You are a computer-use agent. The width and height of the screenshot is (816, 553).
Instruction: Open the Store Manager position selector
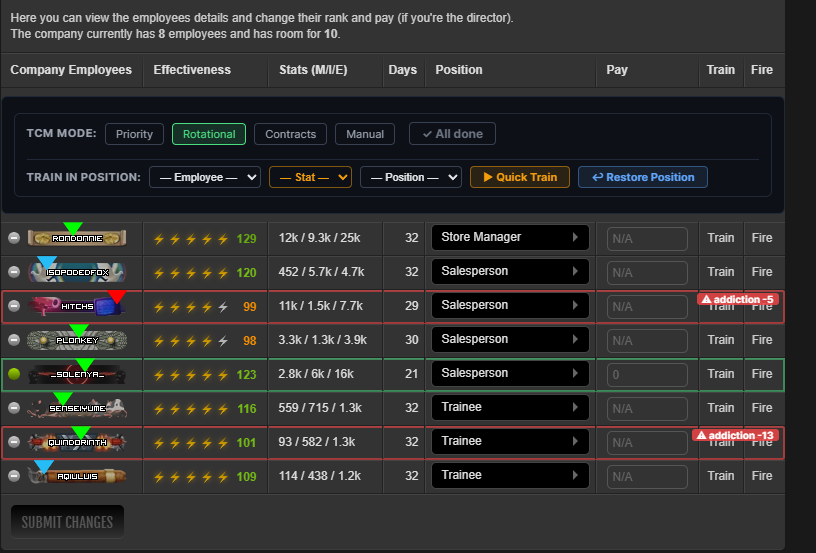point(510,237)
